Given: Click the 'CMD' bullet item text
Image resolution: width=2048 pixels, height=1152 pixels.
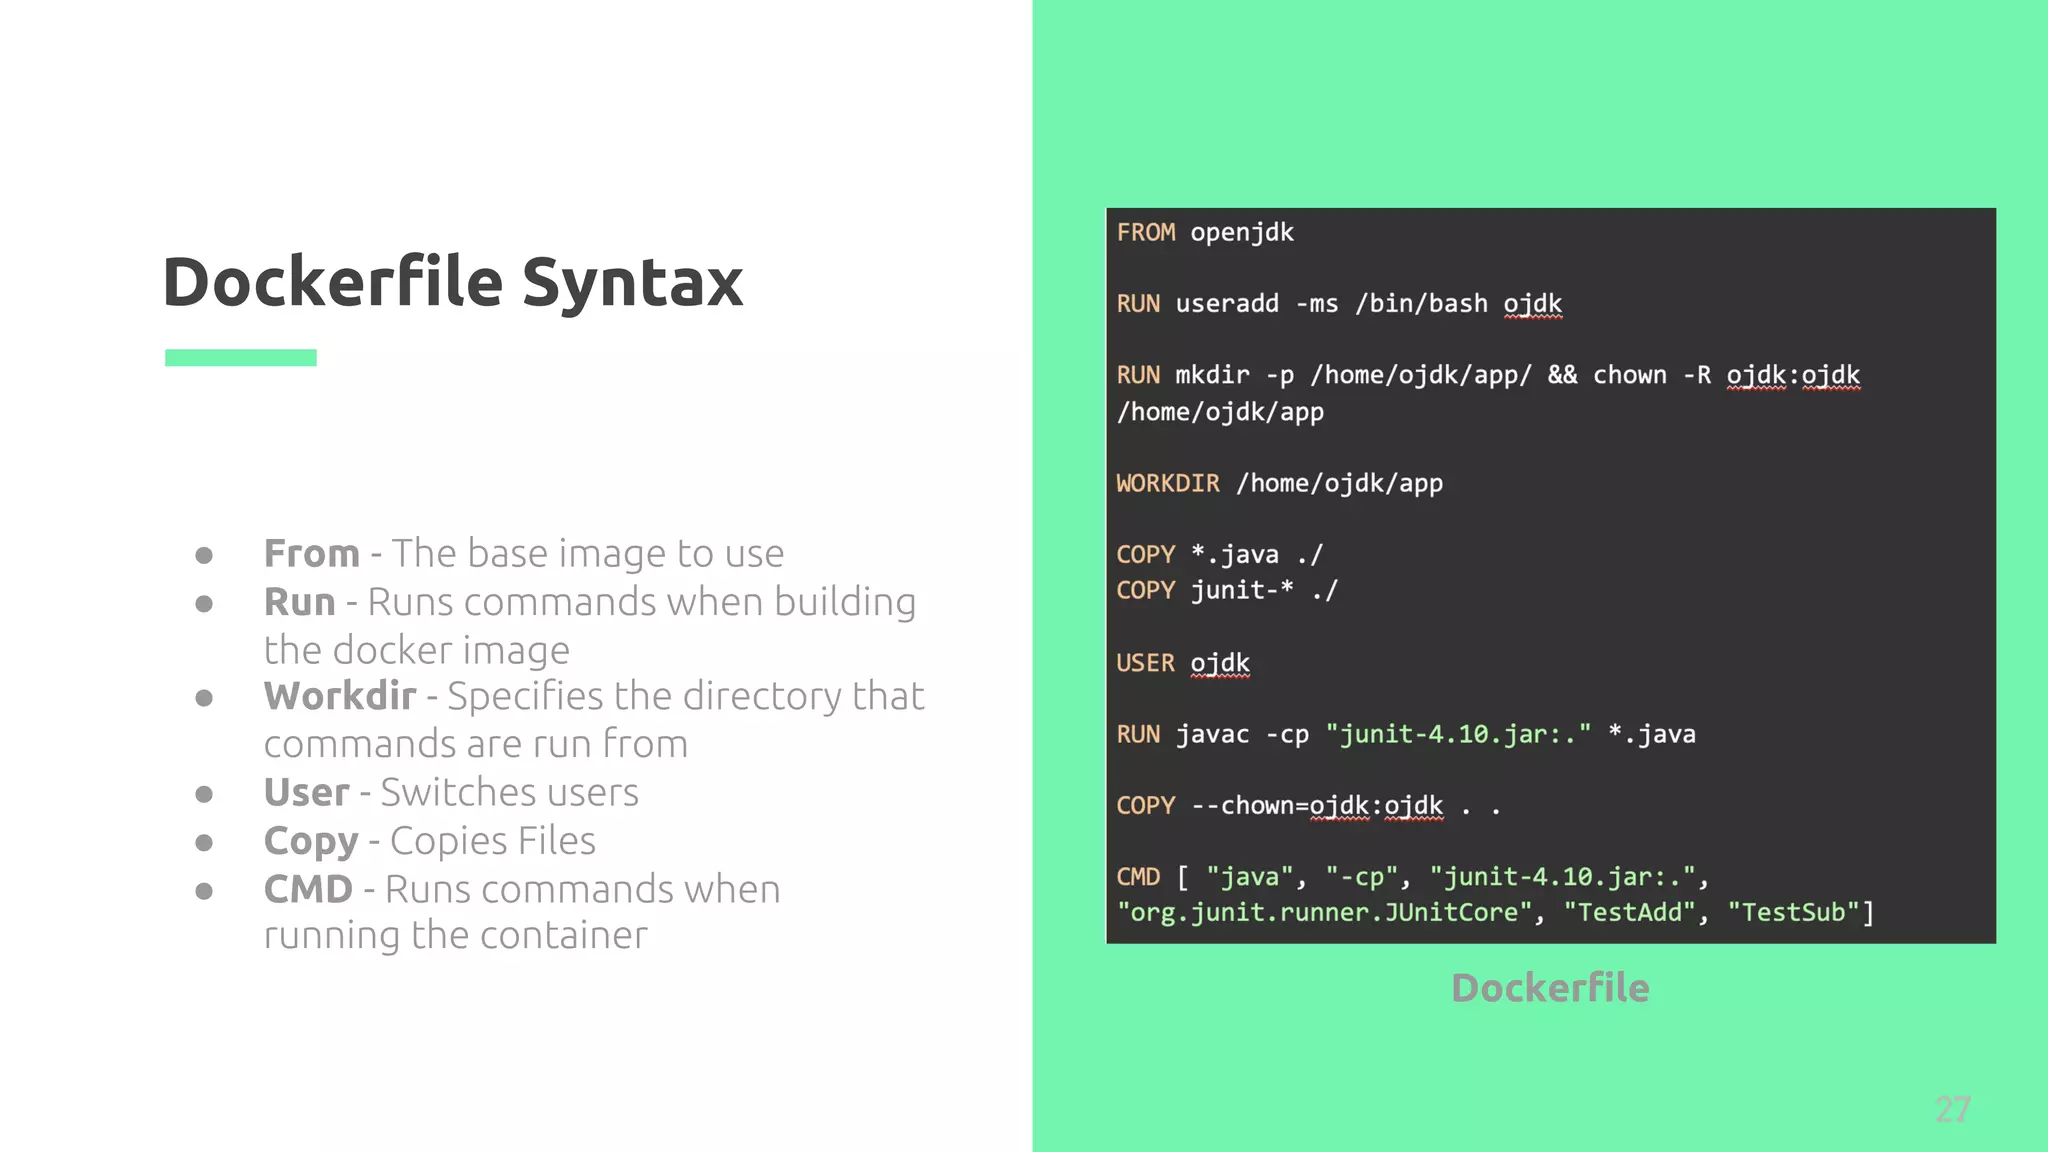Looking at the screenshot, I should [522, 912].
